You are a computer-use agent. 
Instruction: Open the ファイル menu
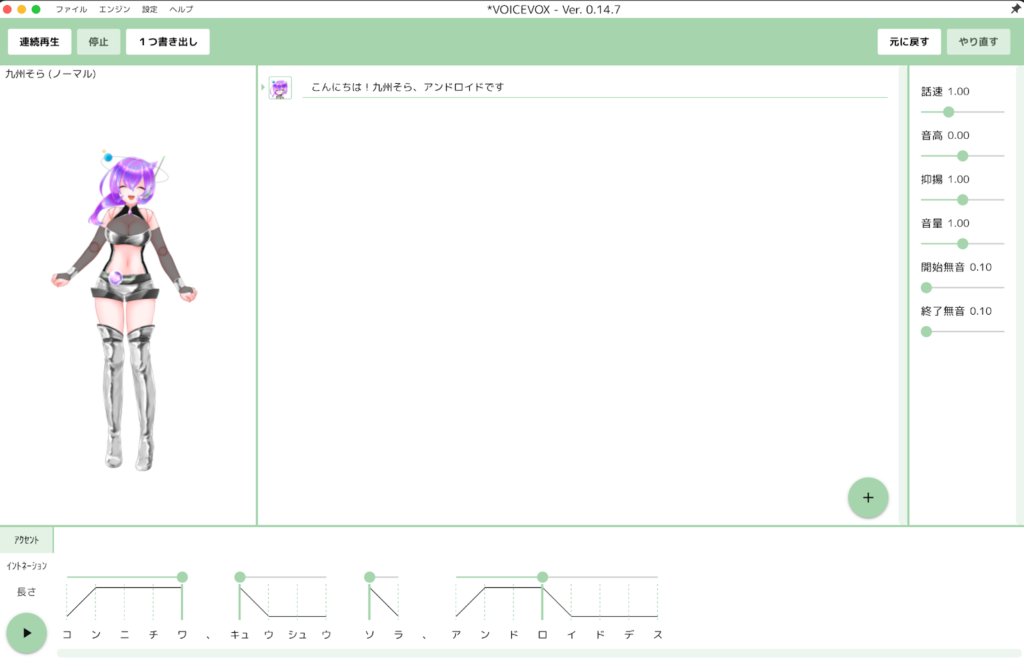click(x=71, y=9)
